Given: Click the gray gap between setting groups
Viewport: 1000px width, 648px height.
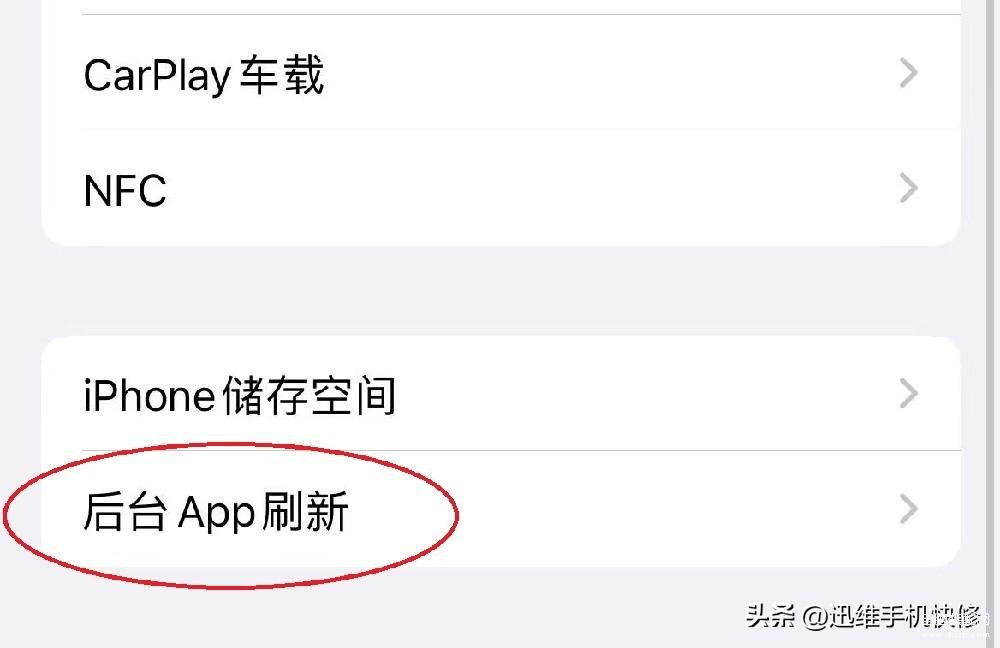Looking at the screenshot, I should (501, 291).
